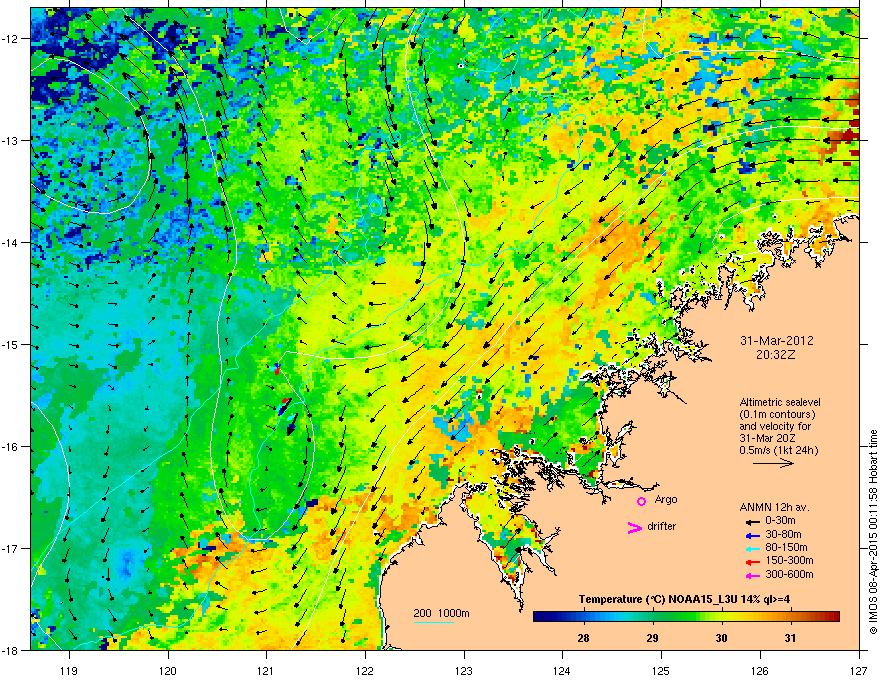Click longitude axis label 126

click(x=760, y=670)
